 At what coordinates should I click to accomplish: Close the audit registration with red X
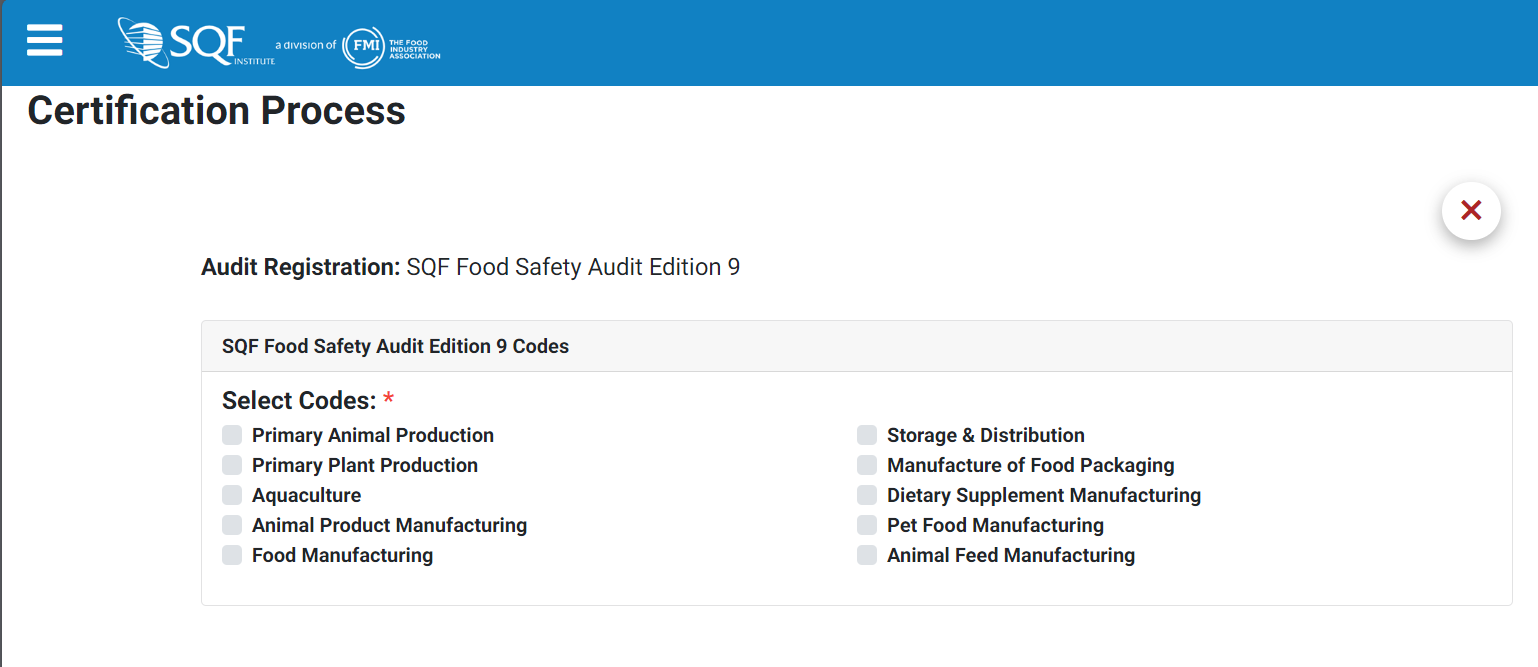coord(1470,211)
